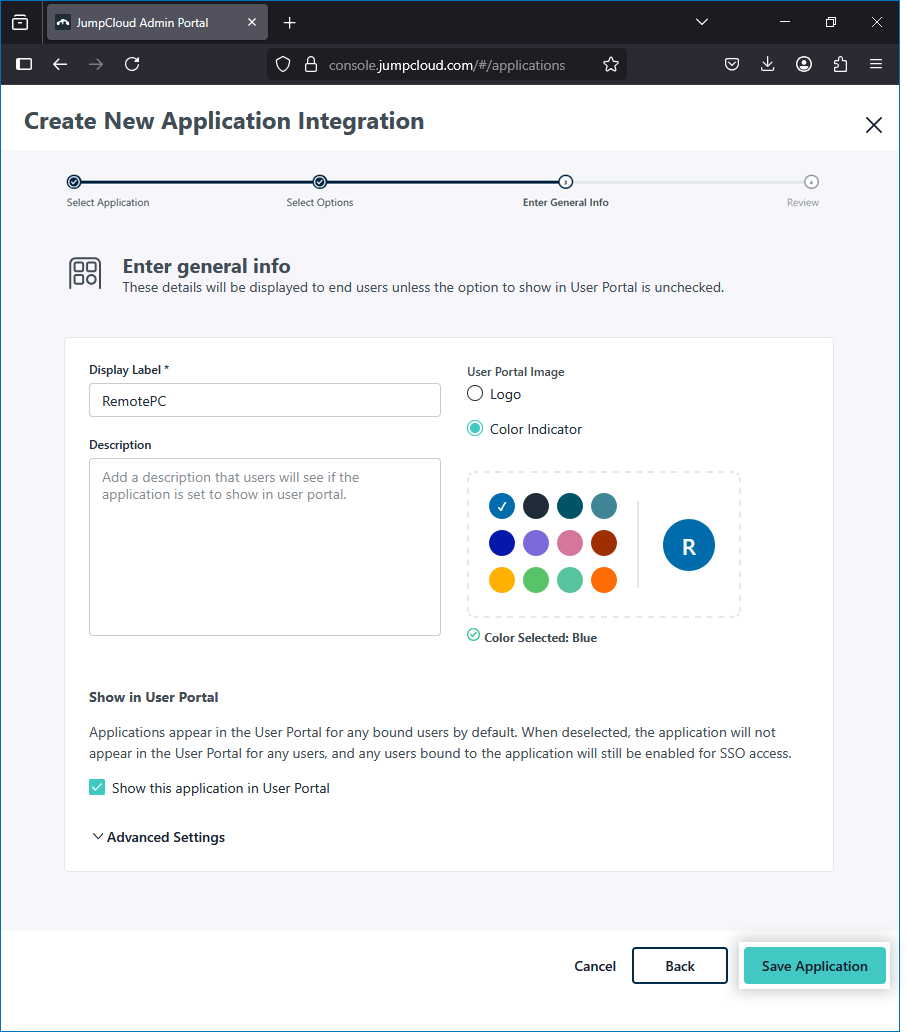Image resolution: width=908 pixels, height=1032 pixels.
Task: Go back using the browser back arrow
Action: point(60,64)
